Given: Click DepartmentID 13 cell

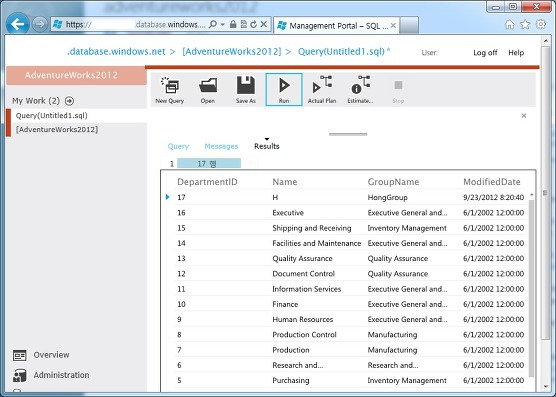Looking at the screenshot, I should point(181,258).
